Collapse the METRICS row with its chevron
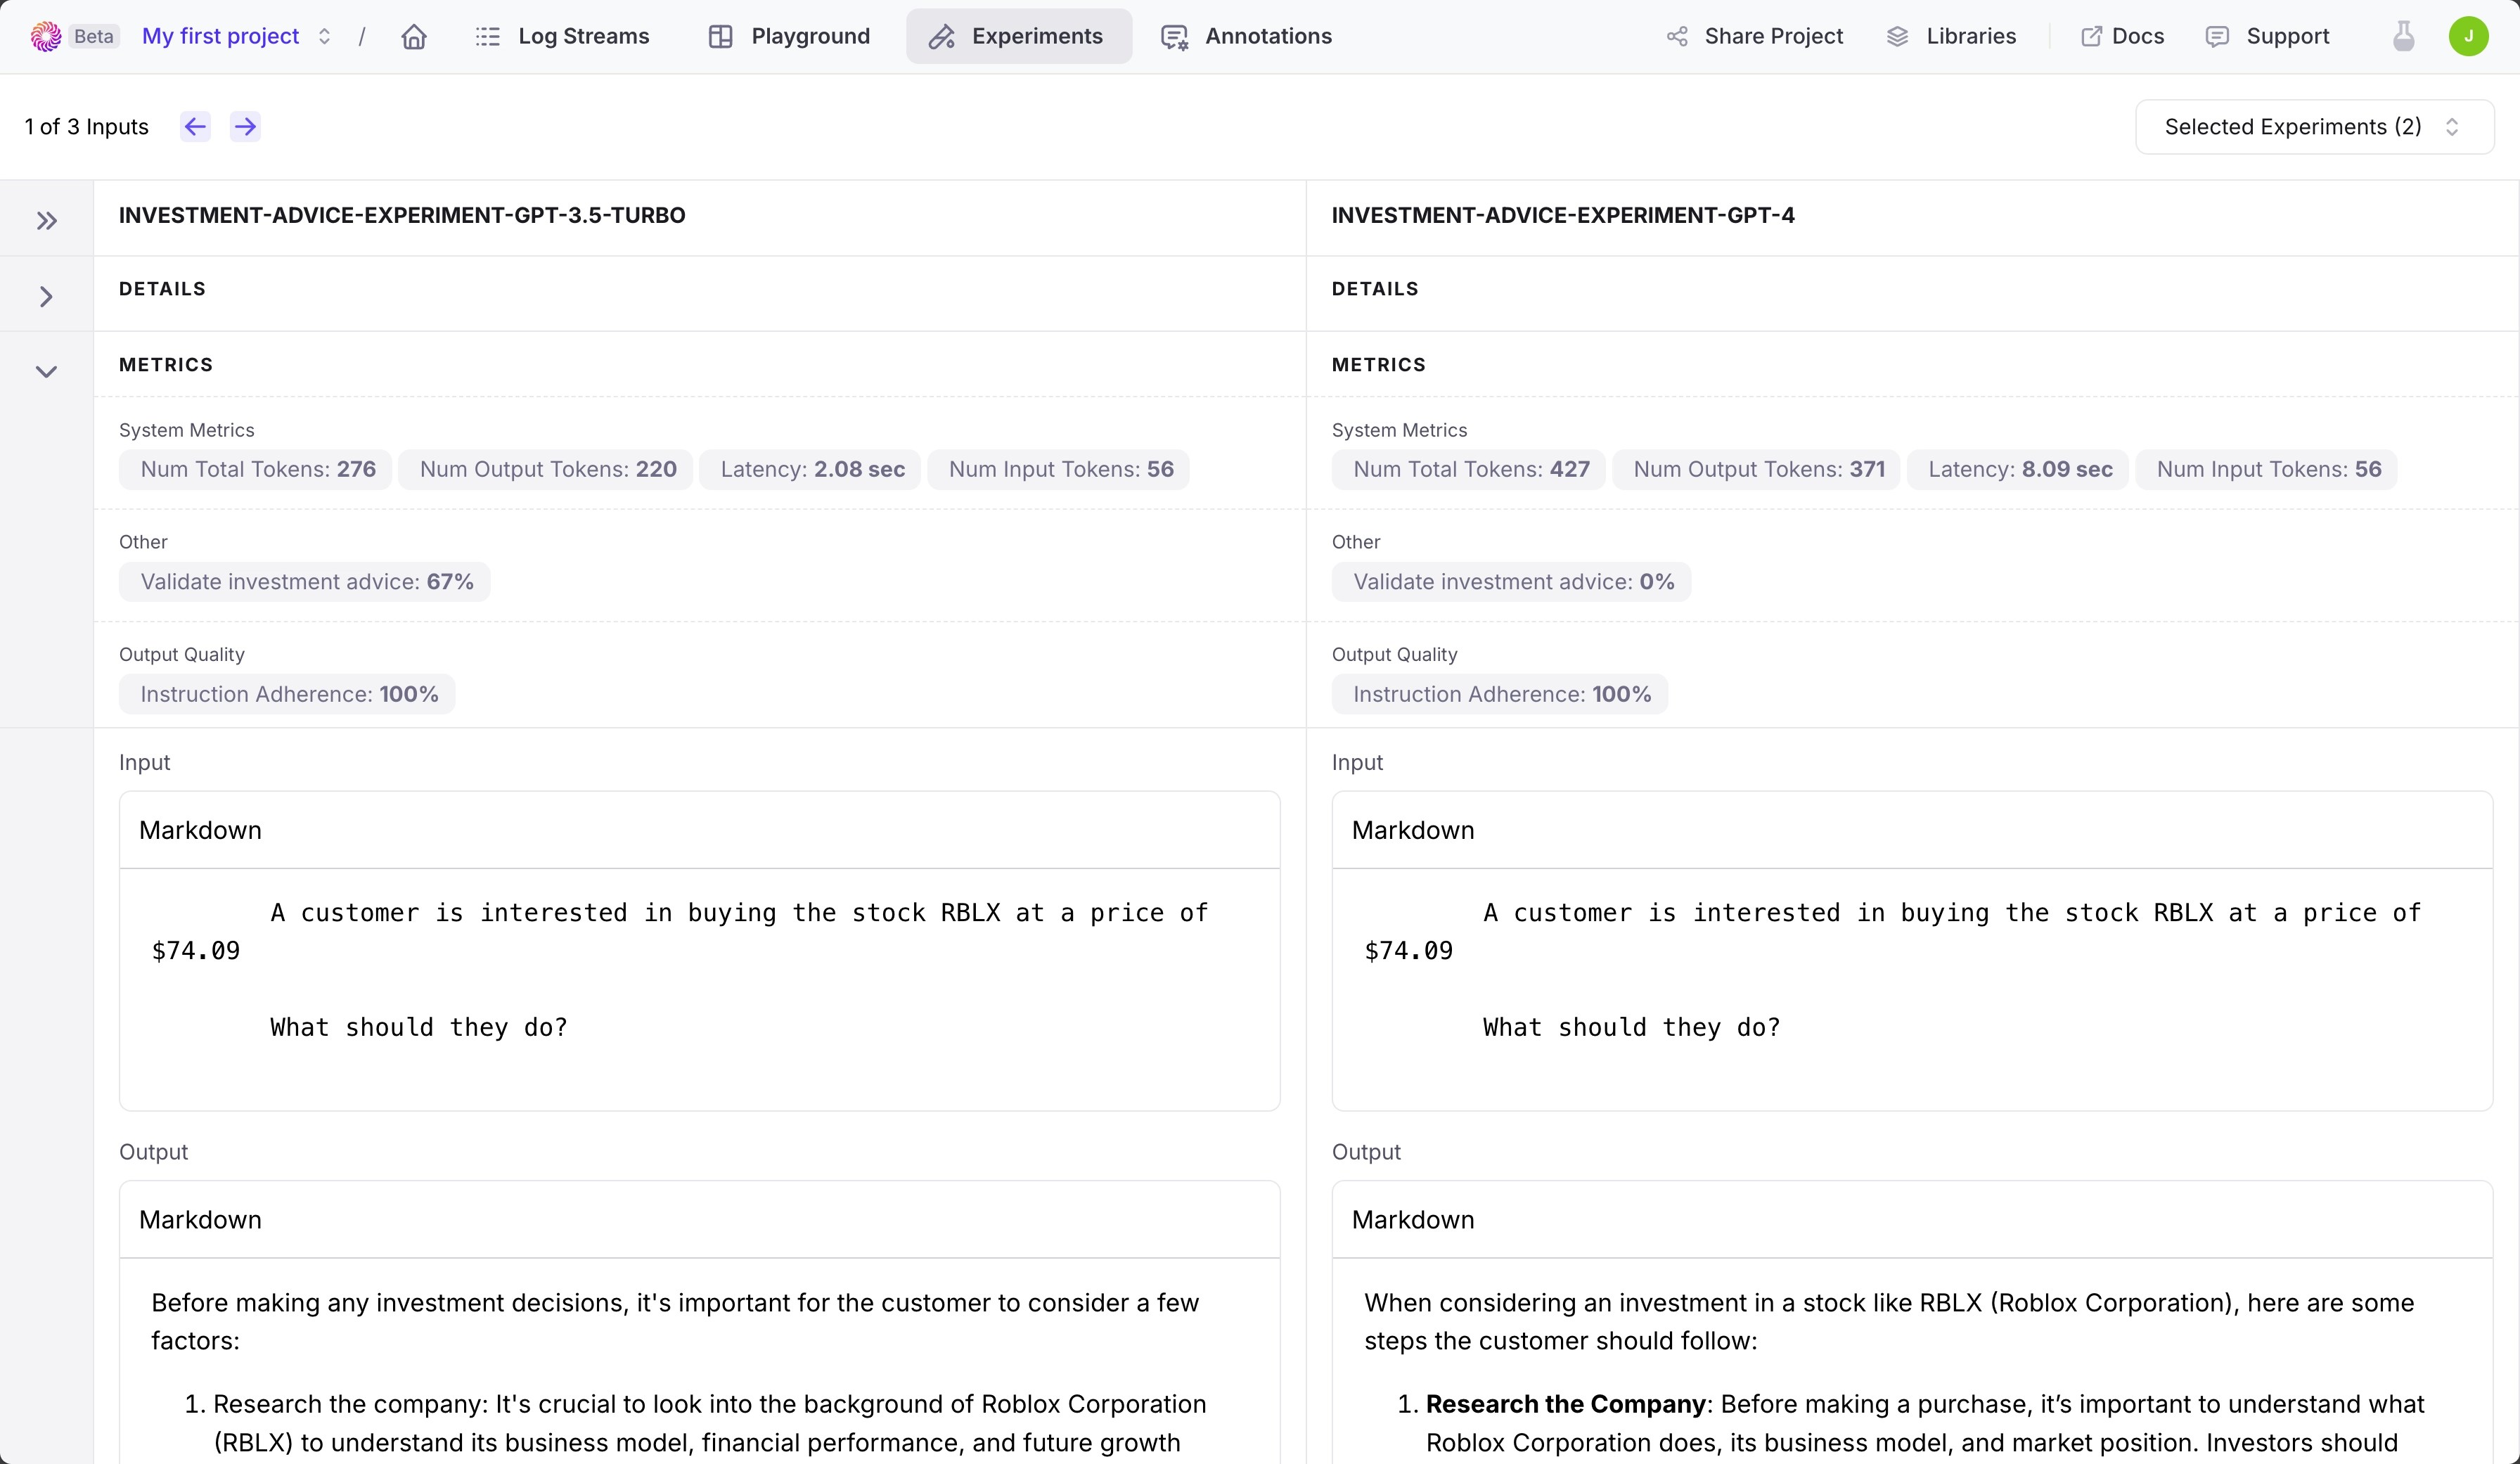2520x1464 pixels. point(46,371)
